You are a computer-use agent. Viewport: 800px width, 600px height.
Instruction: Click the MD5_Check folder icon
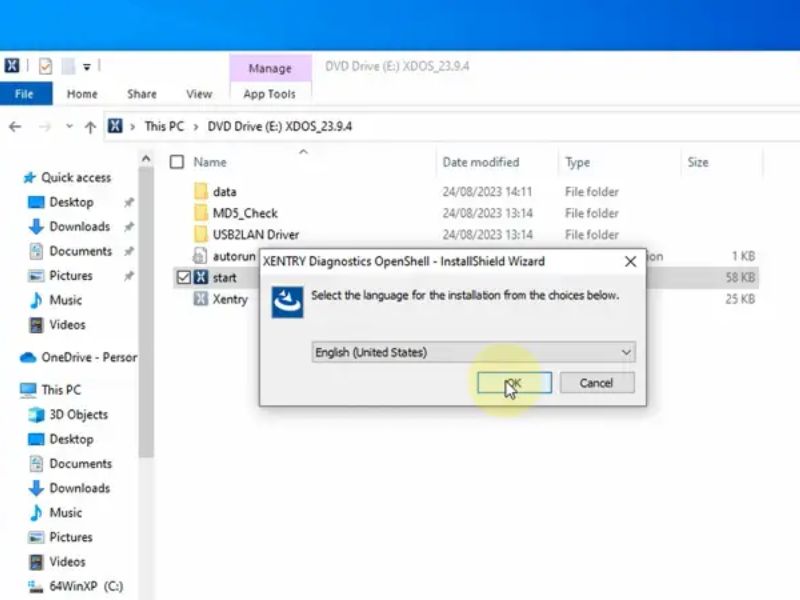coord(201,213)
